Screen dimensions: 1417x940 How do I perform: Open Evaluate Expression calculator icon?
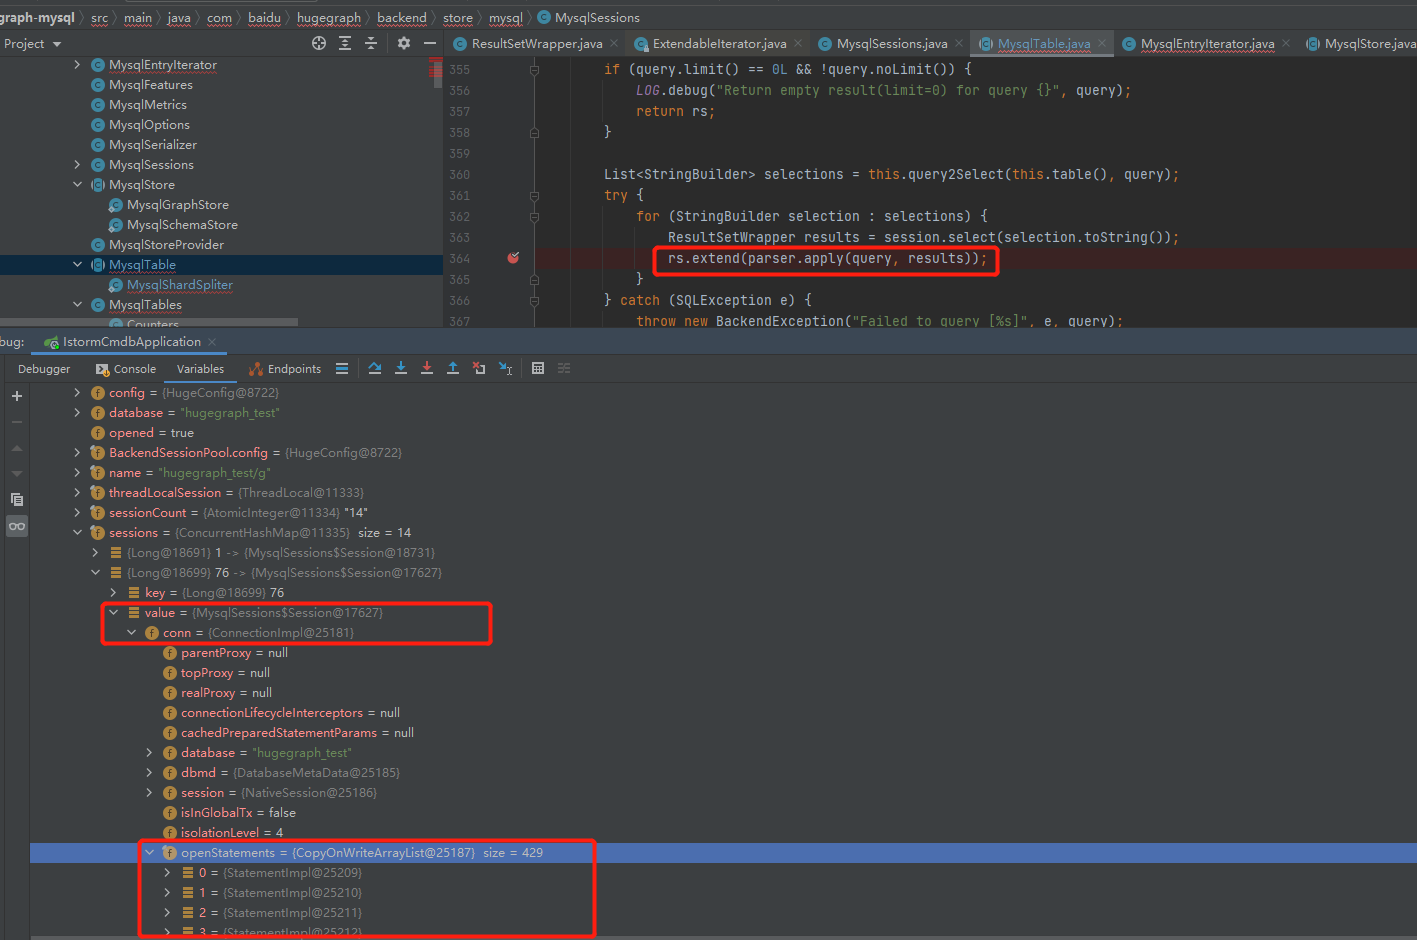coord(538,369)
